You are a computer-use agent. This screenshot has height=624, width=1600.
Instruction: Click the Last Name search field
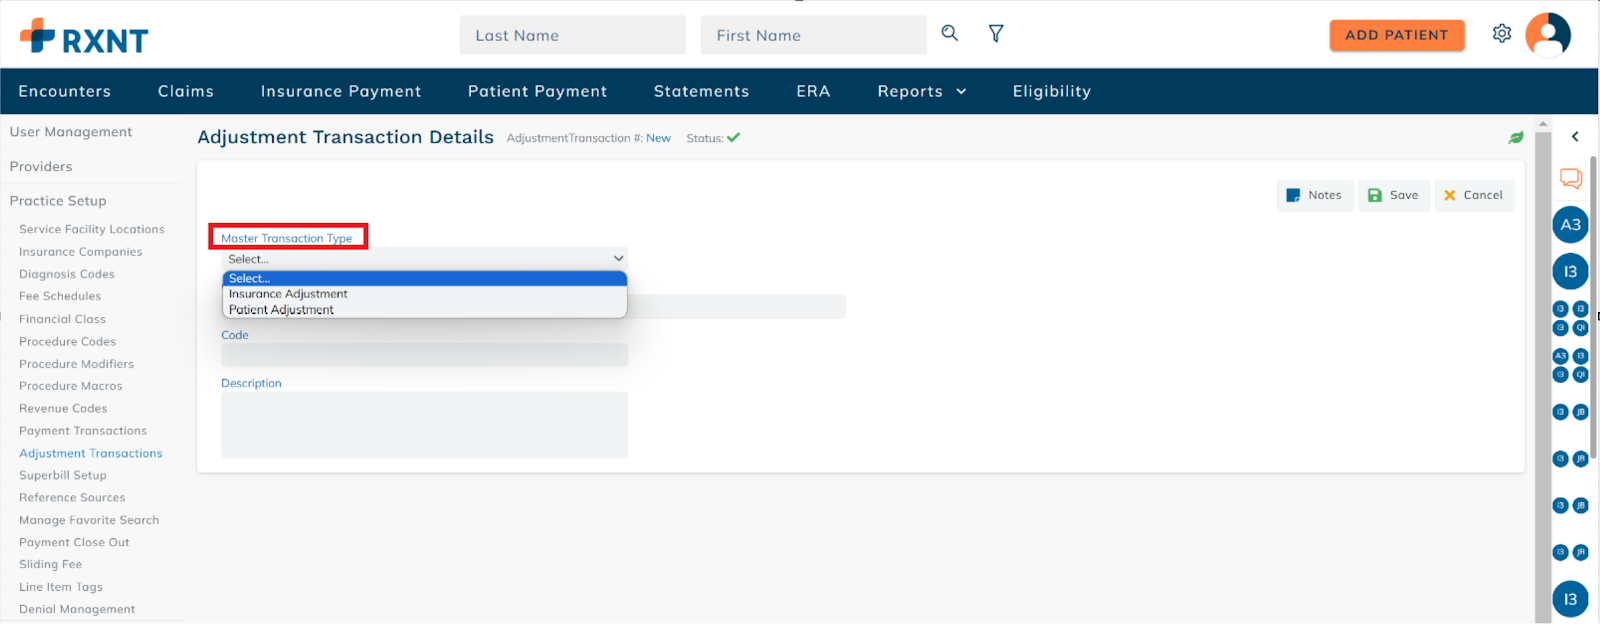(572, 35)
